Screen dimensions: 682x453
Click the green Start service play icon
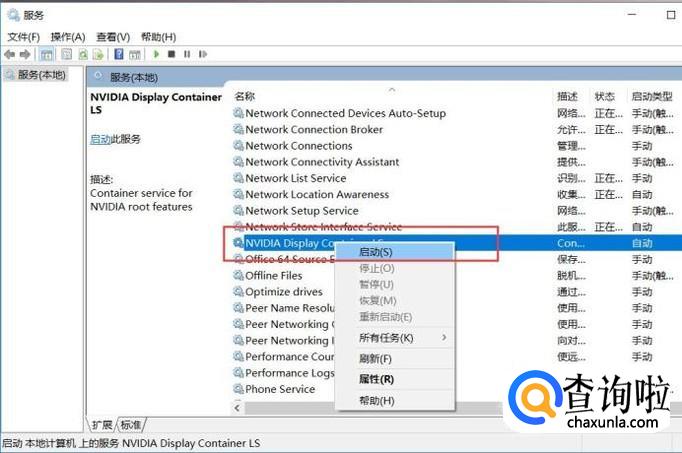157,54
